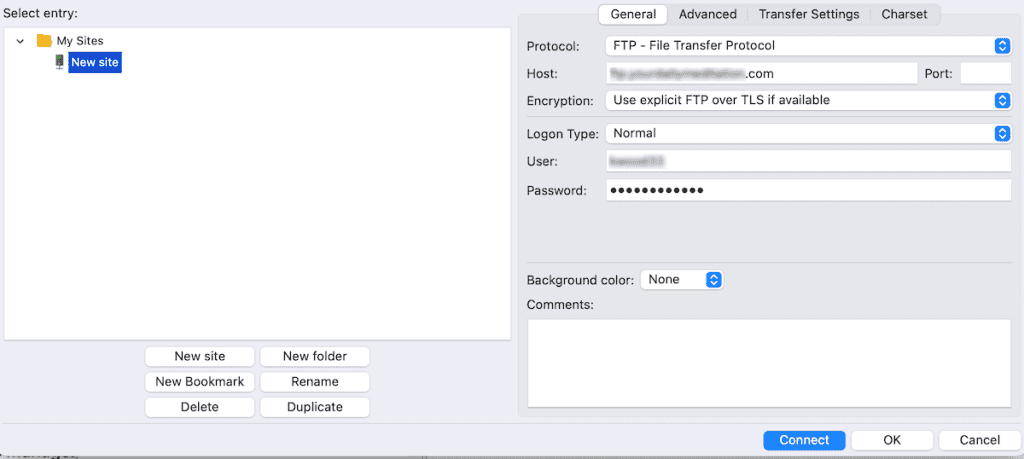Switch to the Advanced tab

coord(707,14)
